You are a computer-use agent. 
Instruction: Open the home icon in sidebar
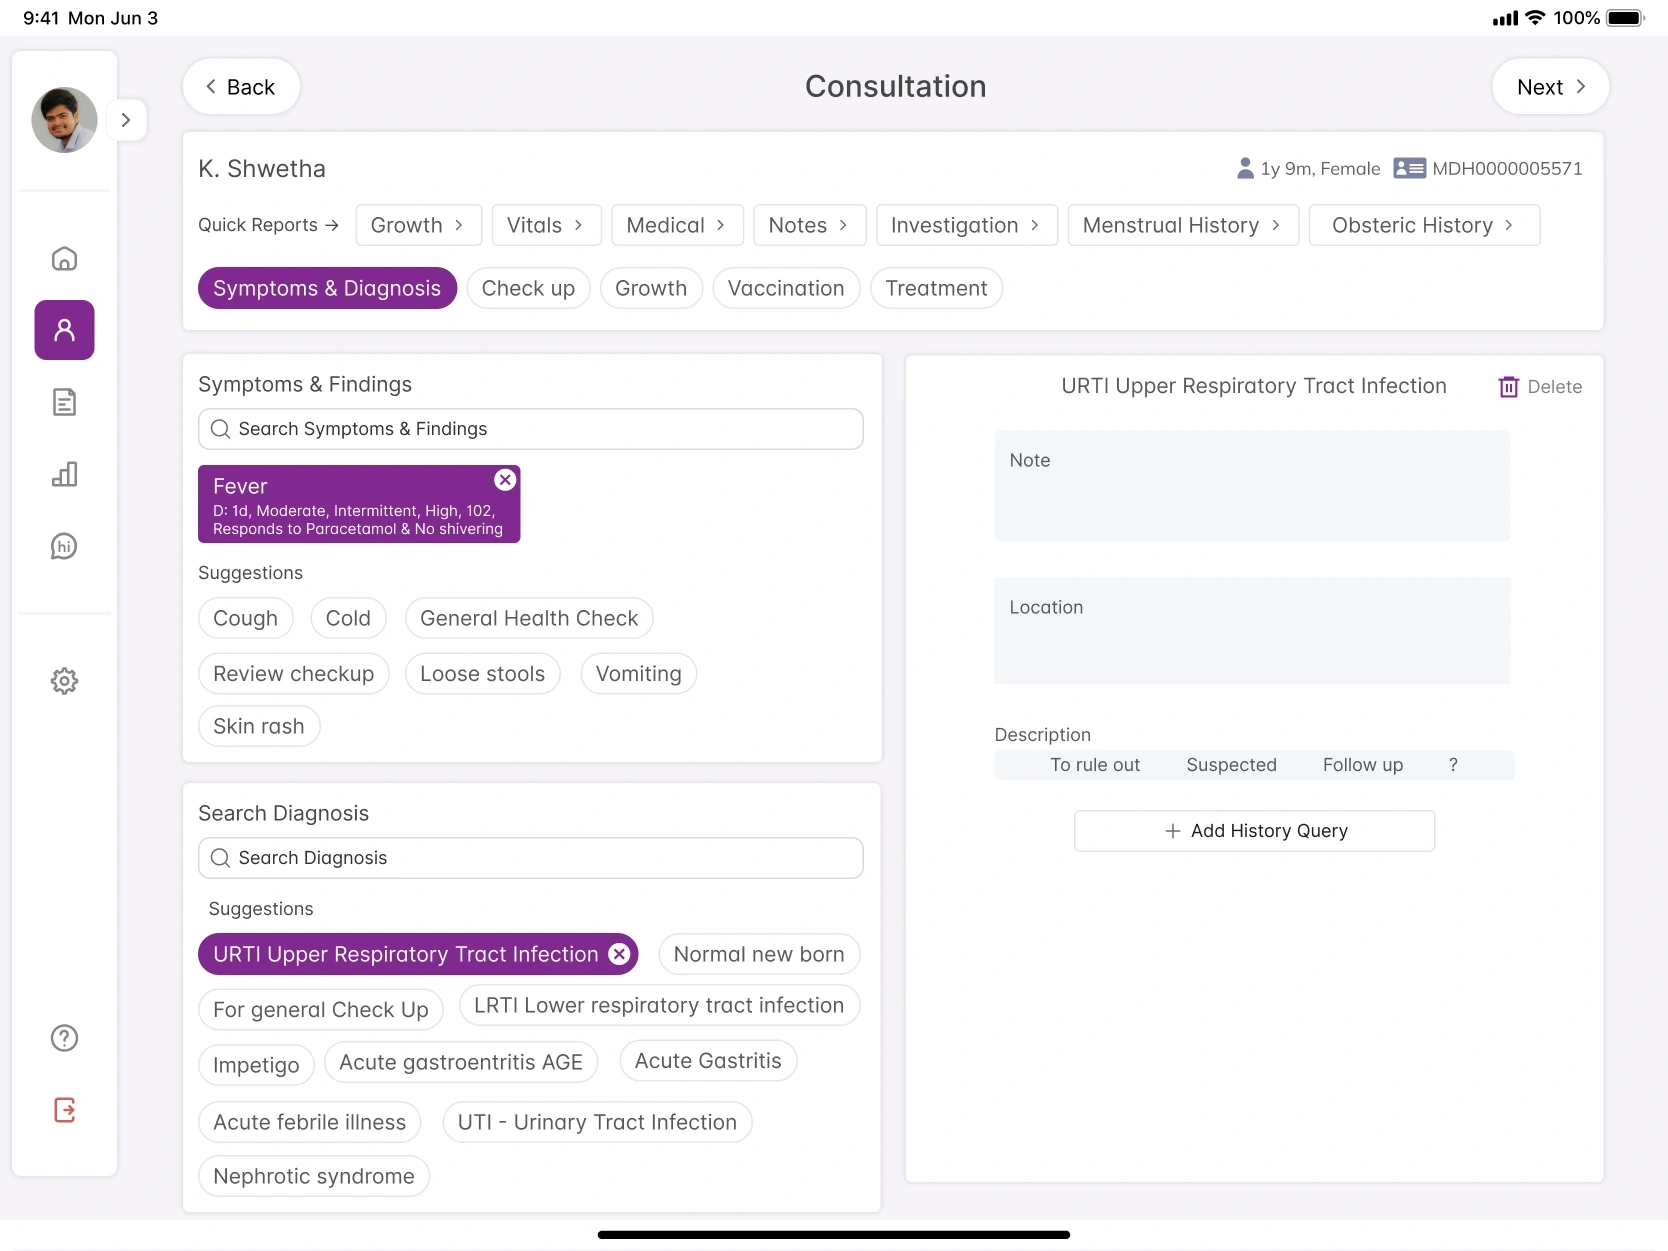pos(64,259)
